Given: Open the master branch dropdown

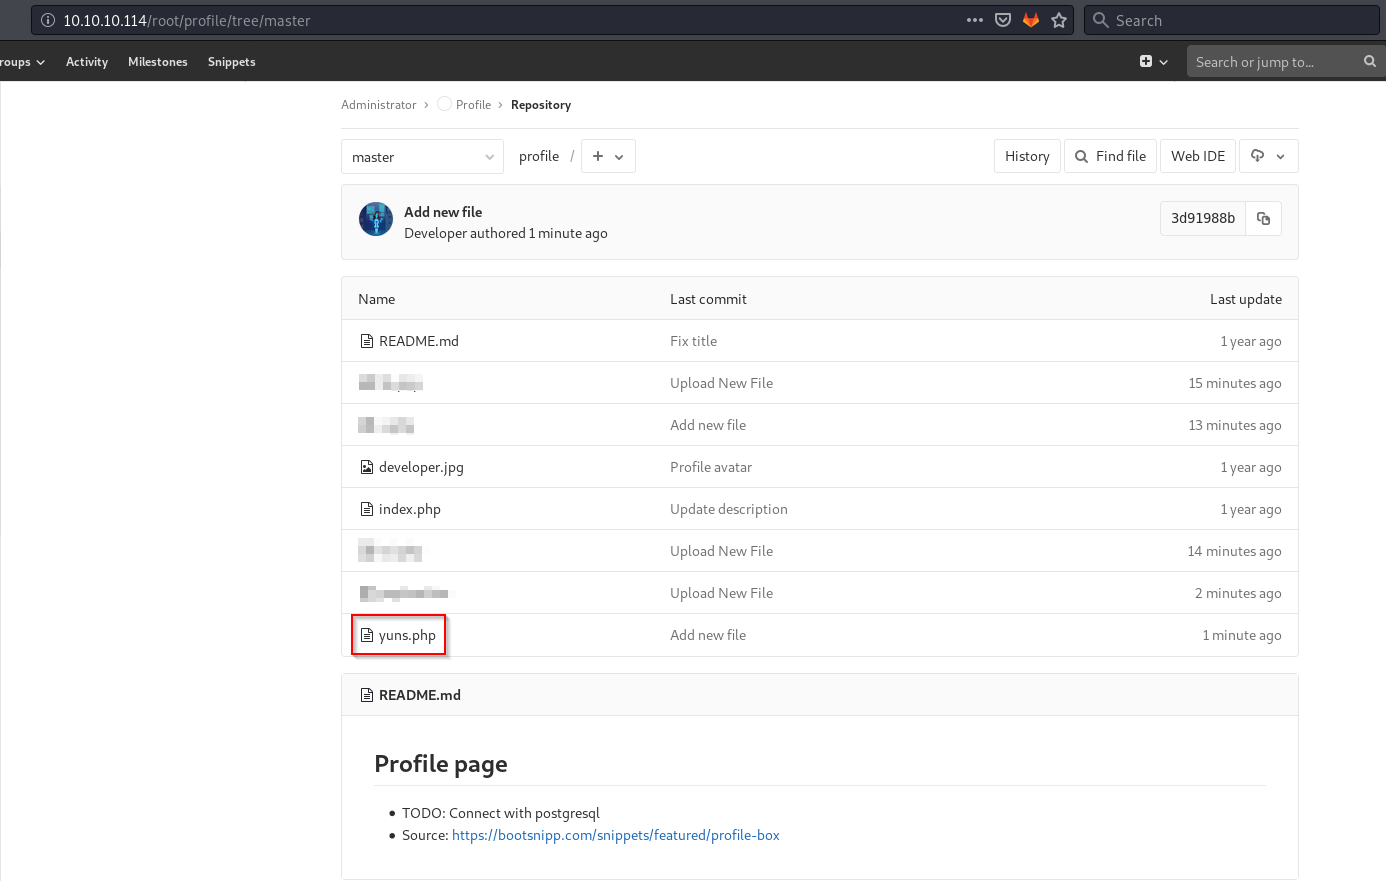Looking at the screenshot, I should click(x=422, y=157).
